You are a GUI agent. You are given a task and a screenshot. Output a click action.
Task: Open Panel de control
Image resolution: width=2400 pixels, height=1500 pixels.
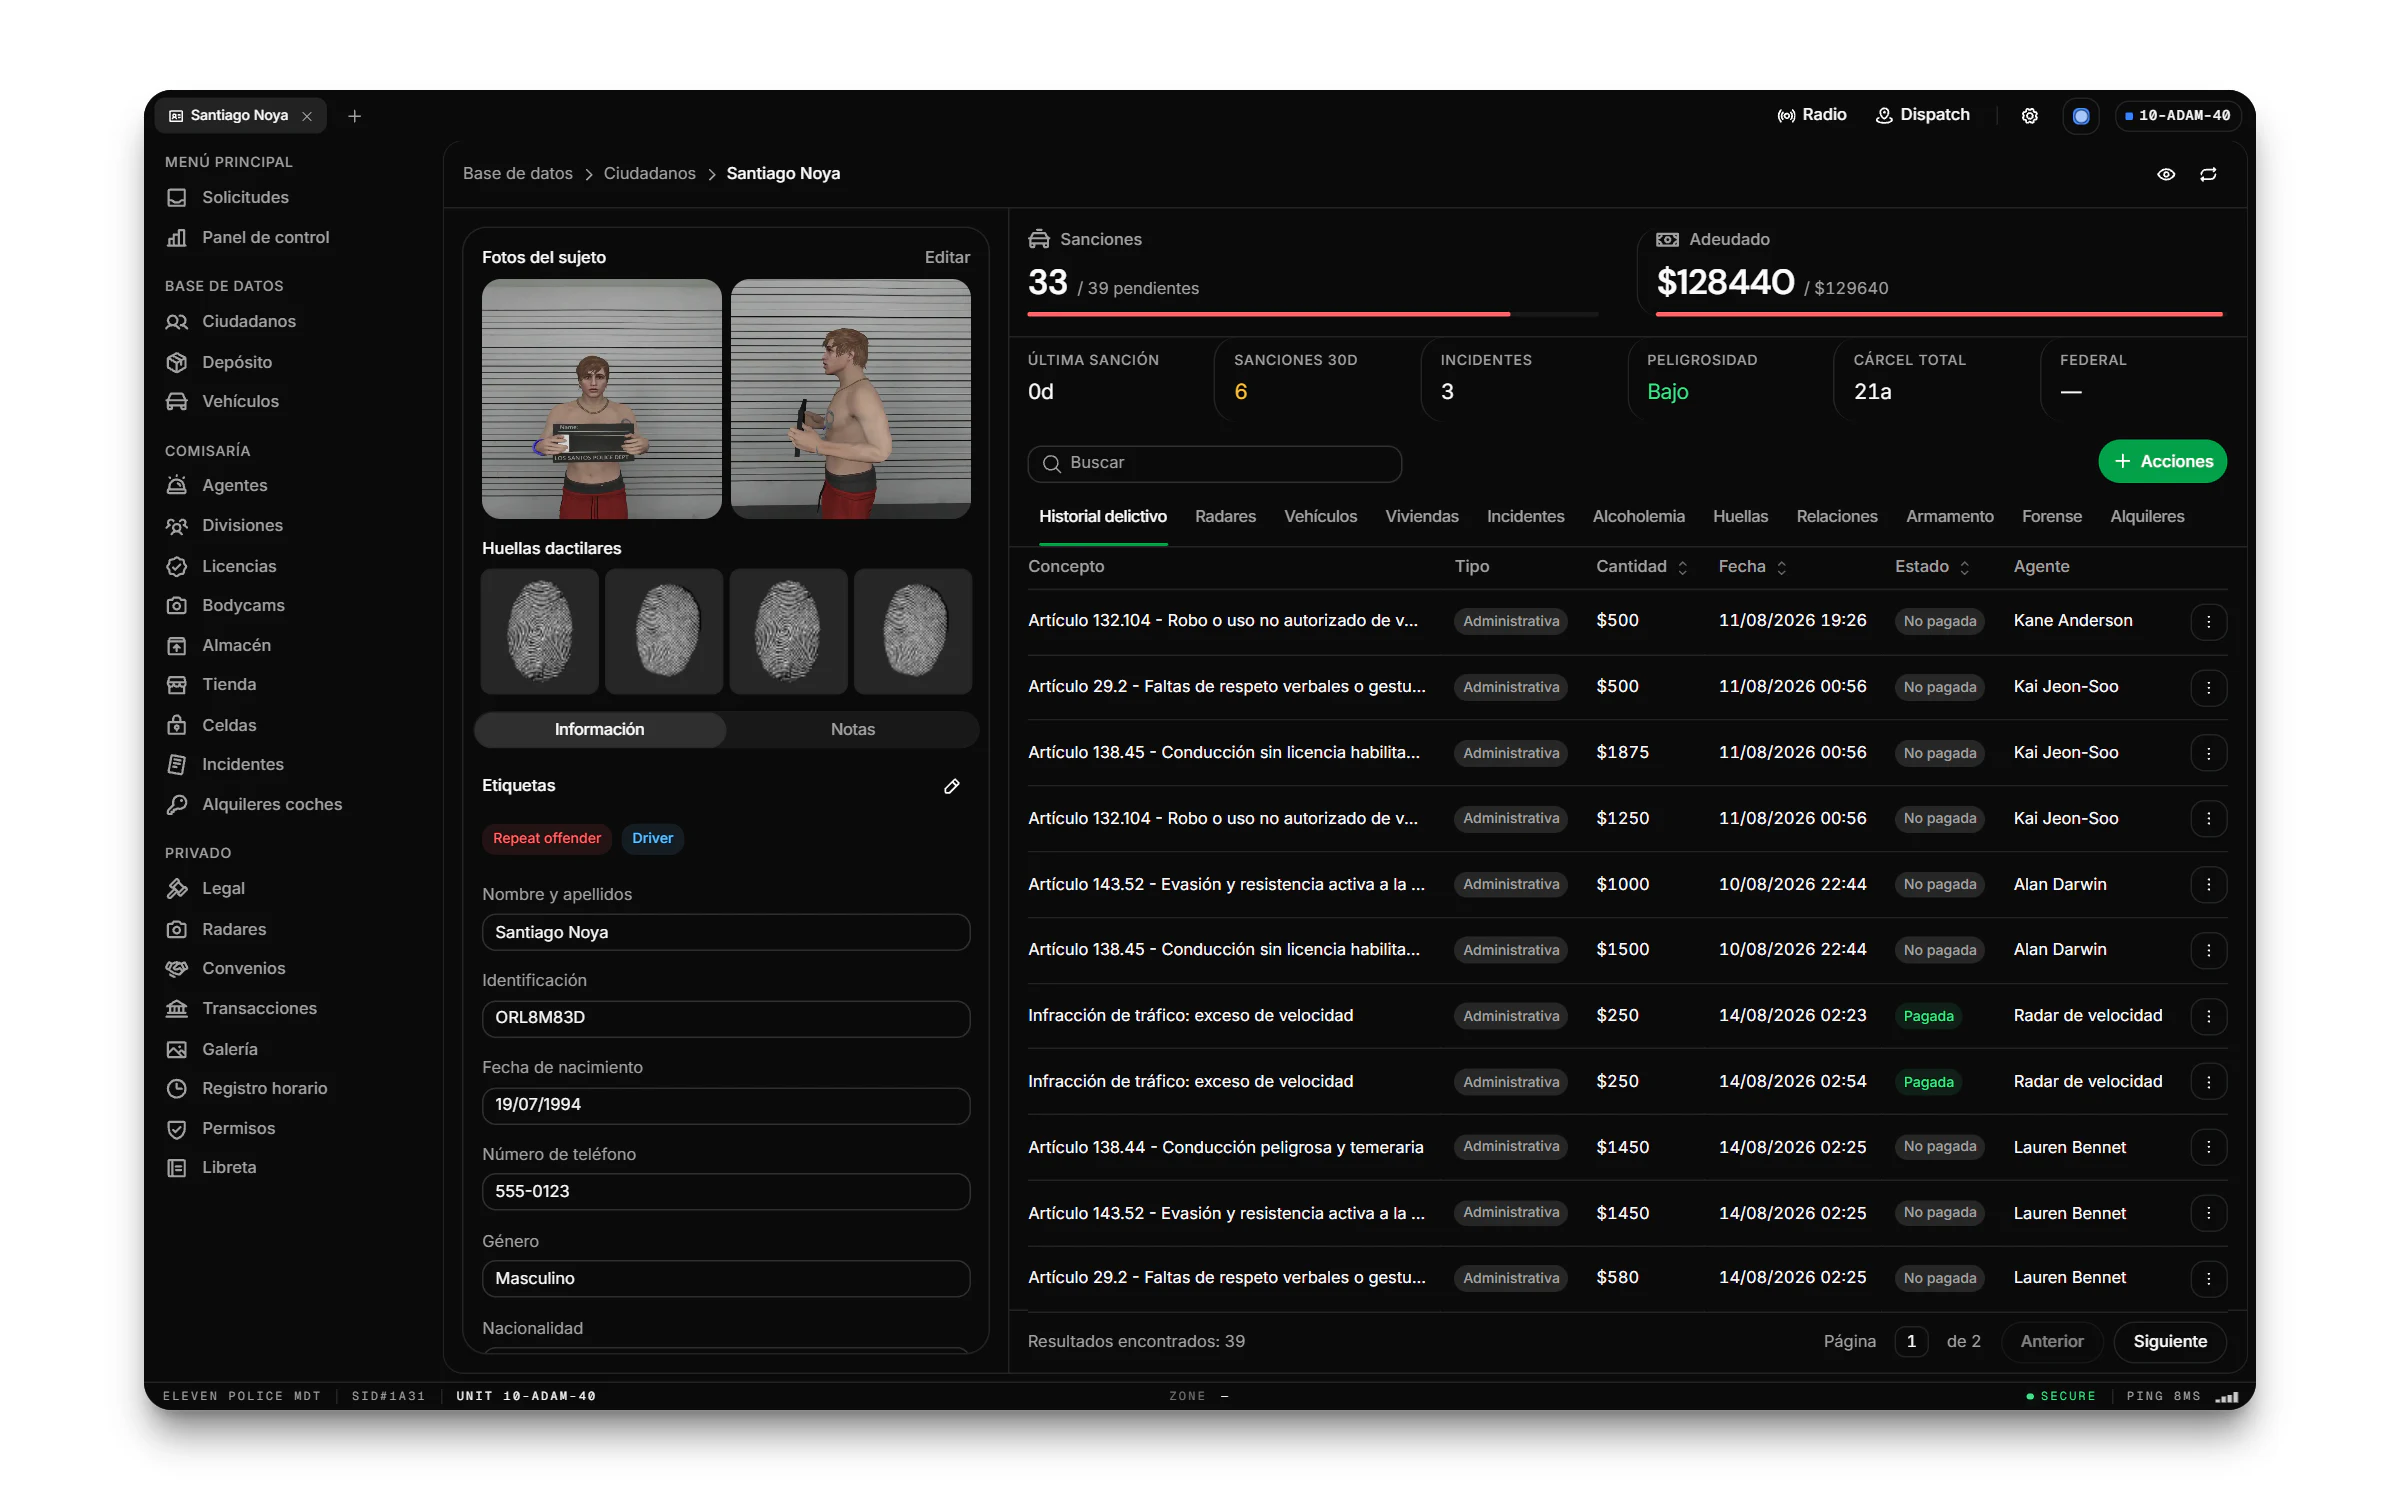coord(265,237)
